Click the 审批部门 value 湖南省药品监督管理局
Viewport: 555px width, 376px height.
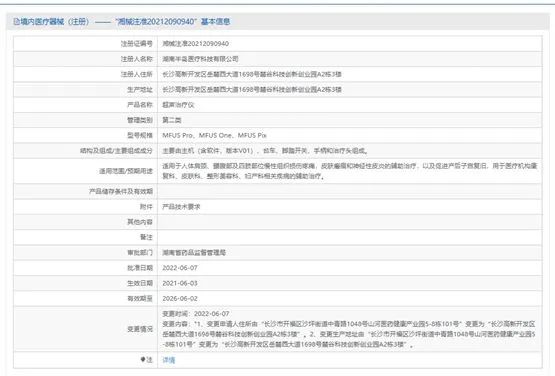coord(194,252)
